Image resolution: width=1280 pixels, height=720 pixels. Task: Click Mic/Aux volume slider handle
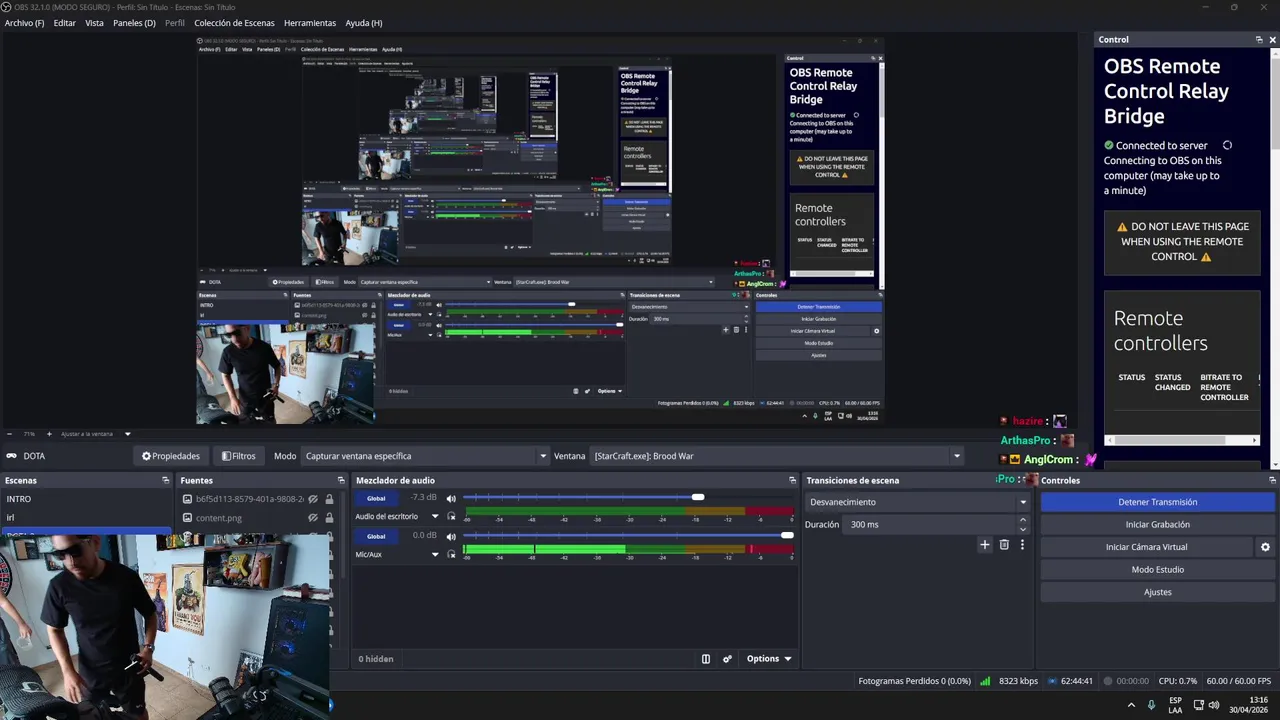pyautogui.click(x=787, y=535)
